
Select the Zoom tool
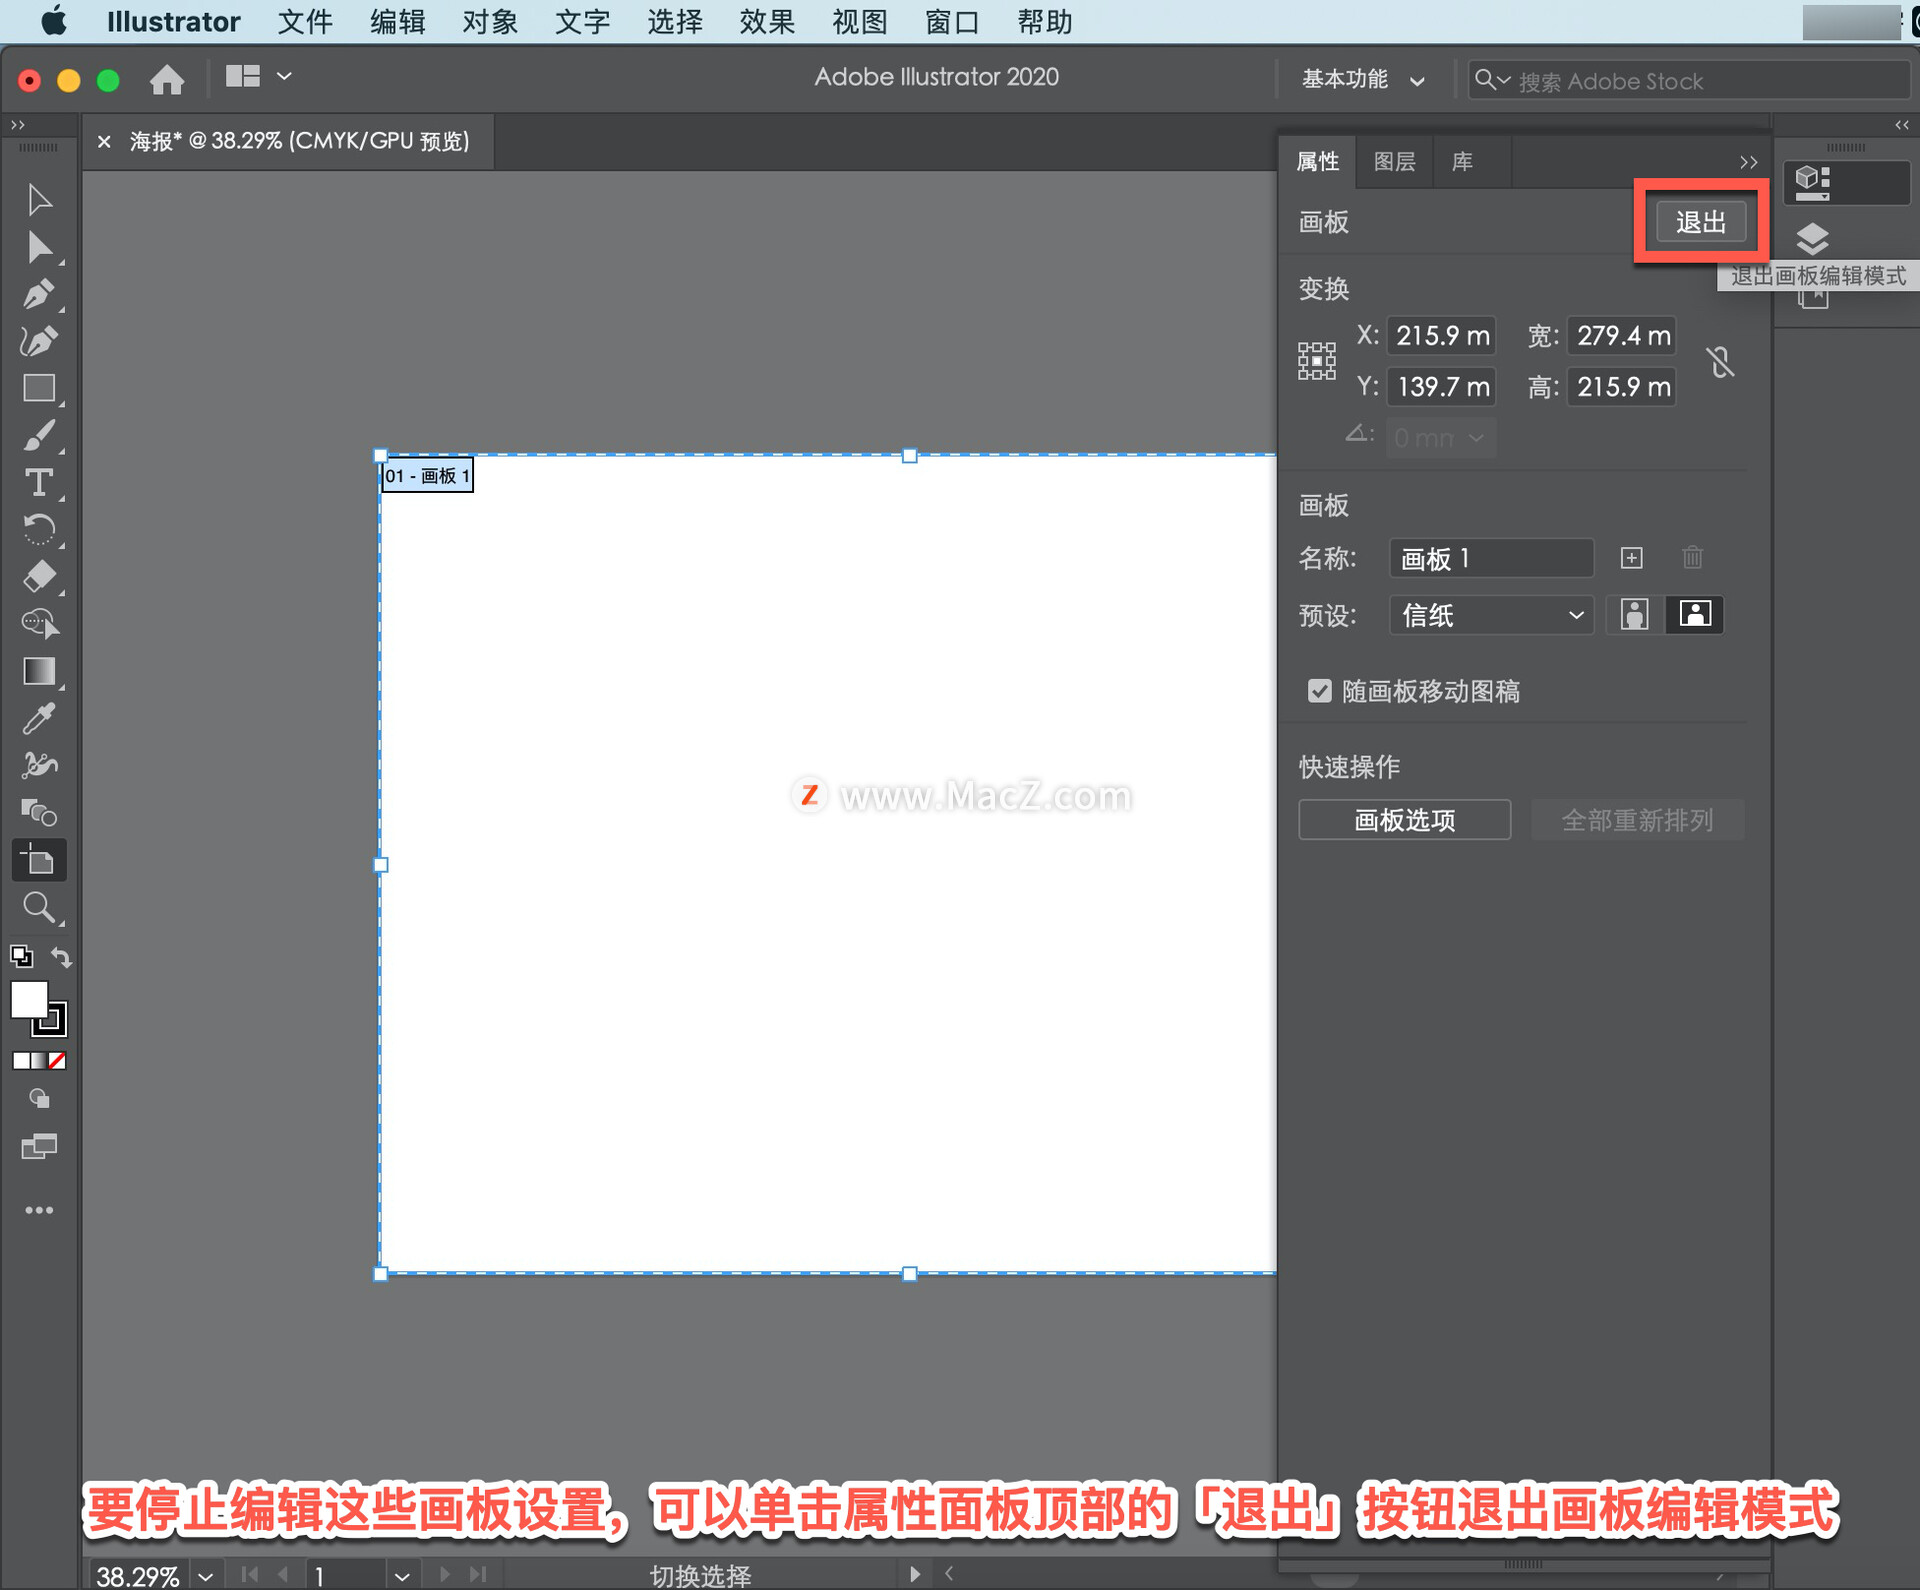(38, 908)
